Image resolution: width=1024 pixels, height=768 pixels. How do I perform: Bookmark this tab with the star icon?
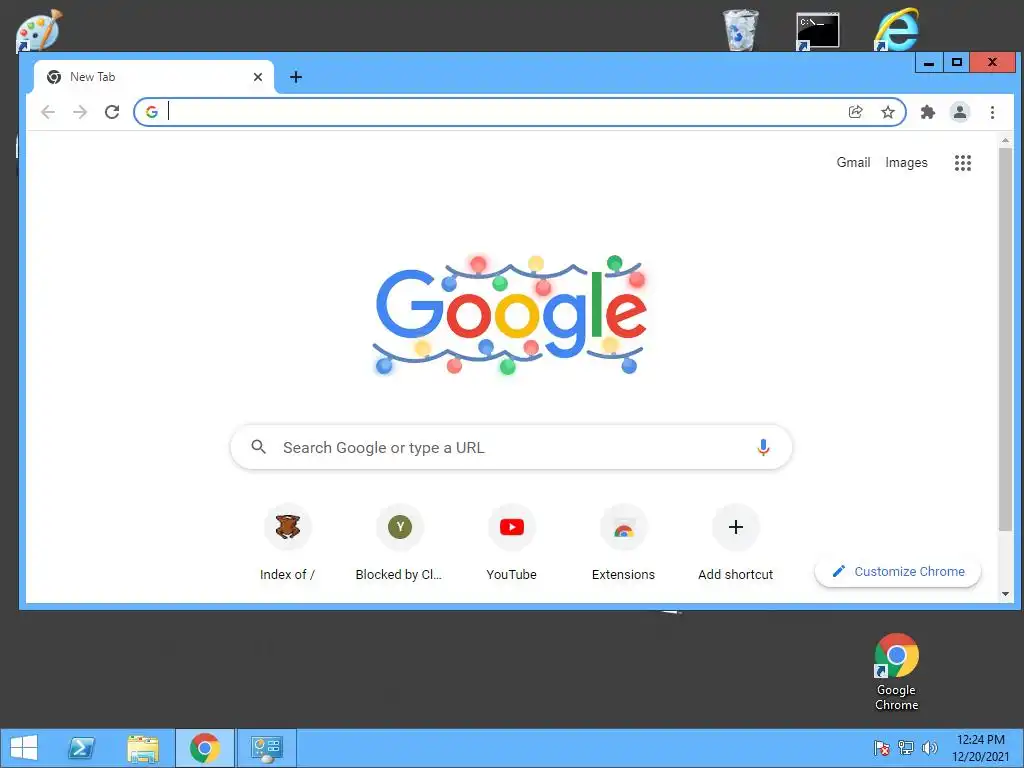(x=888, y=112)
